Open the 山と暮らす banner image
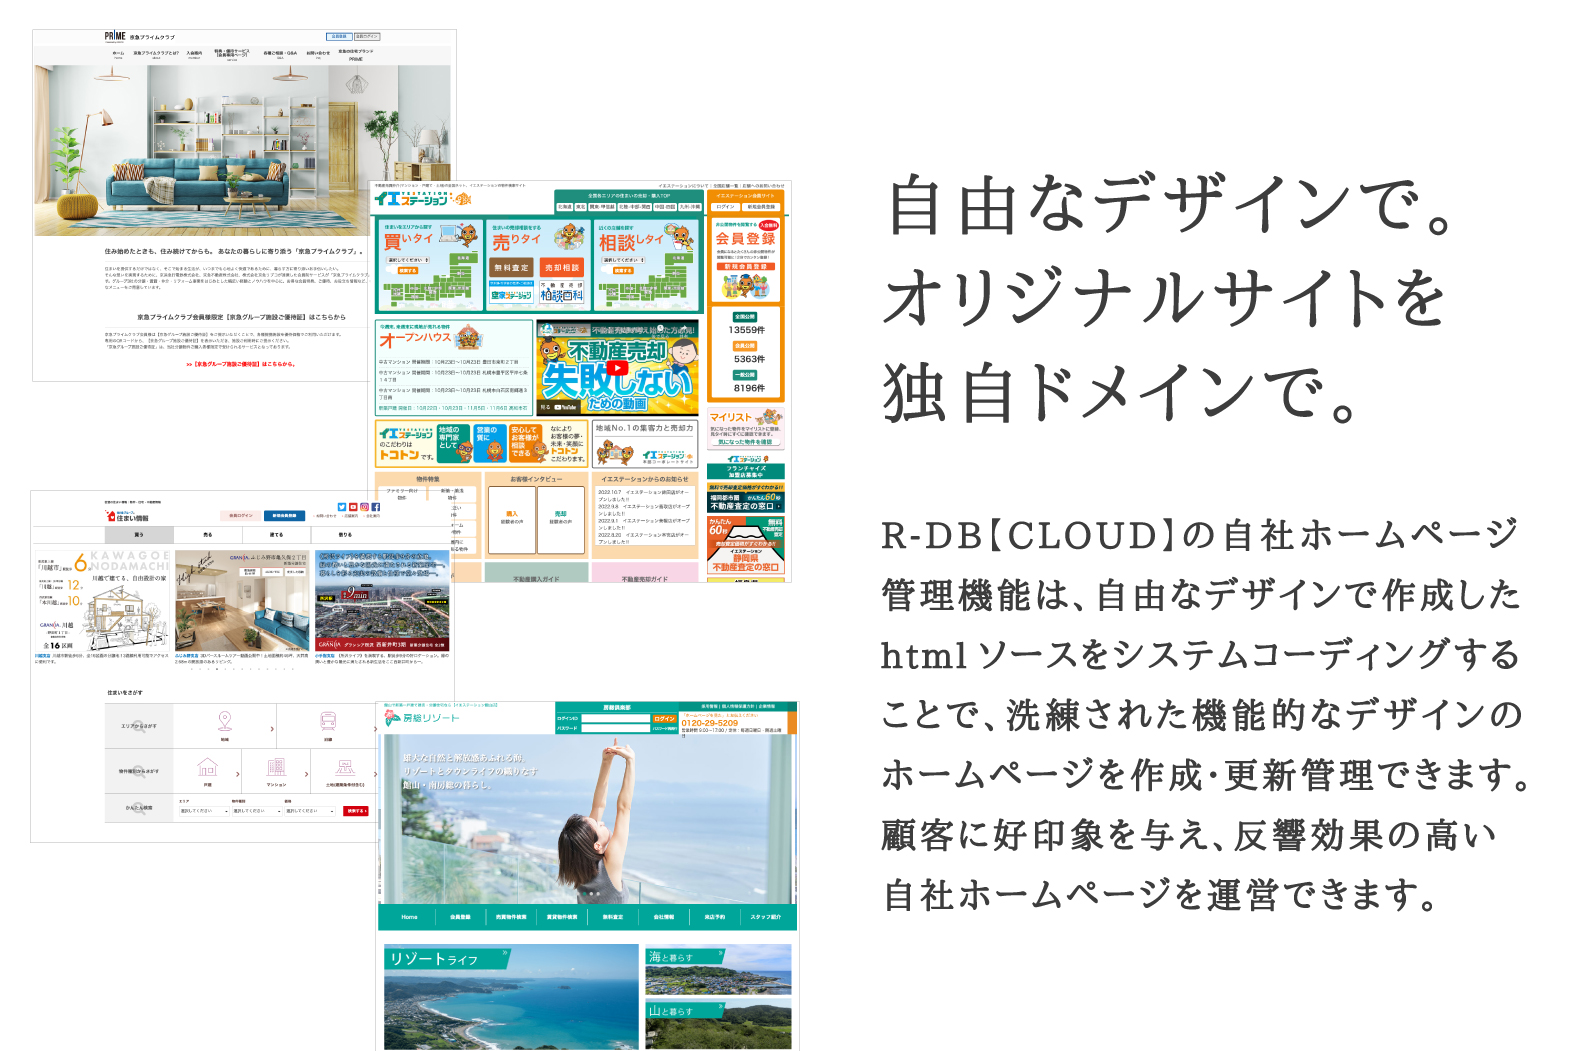1576x1051 pixels. tap(718, 1024)
